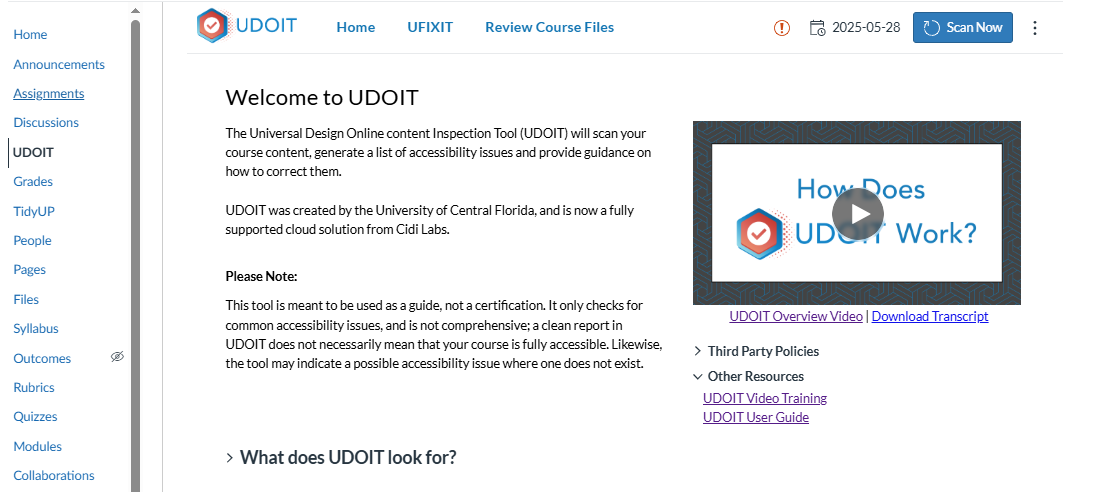This screenshot has width=1114, height=492.
Task: Open Outcomes in course navigation
Action: click(42, 359)
